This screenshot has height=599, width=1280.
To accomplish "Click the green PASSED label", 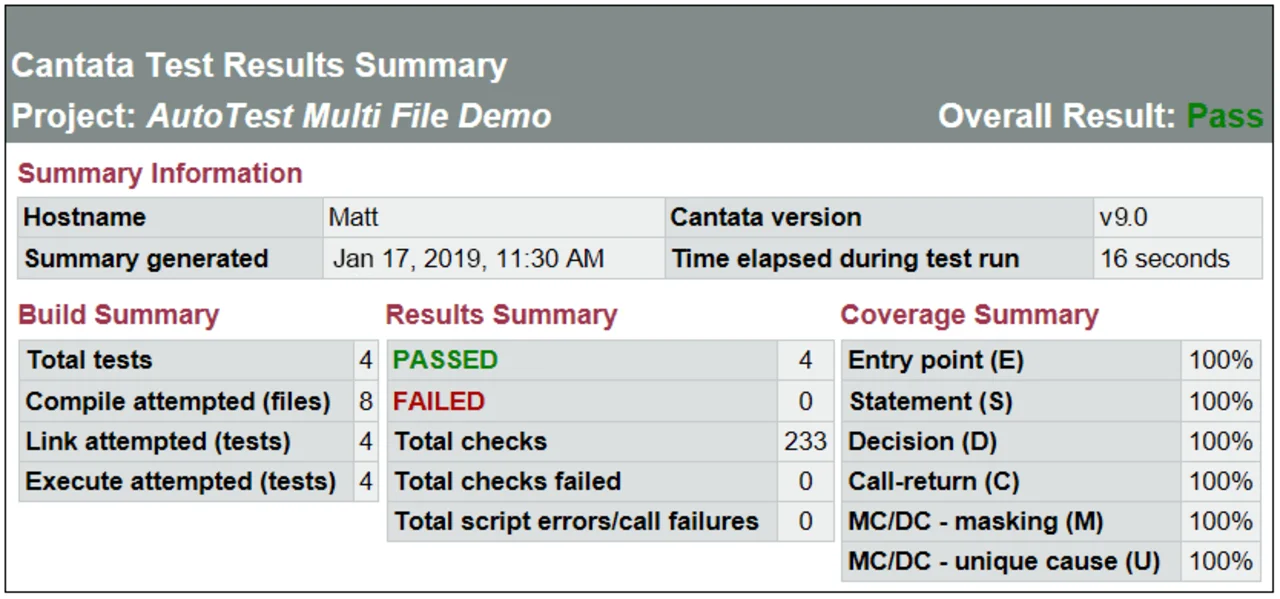I will (445, 360).
